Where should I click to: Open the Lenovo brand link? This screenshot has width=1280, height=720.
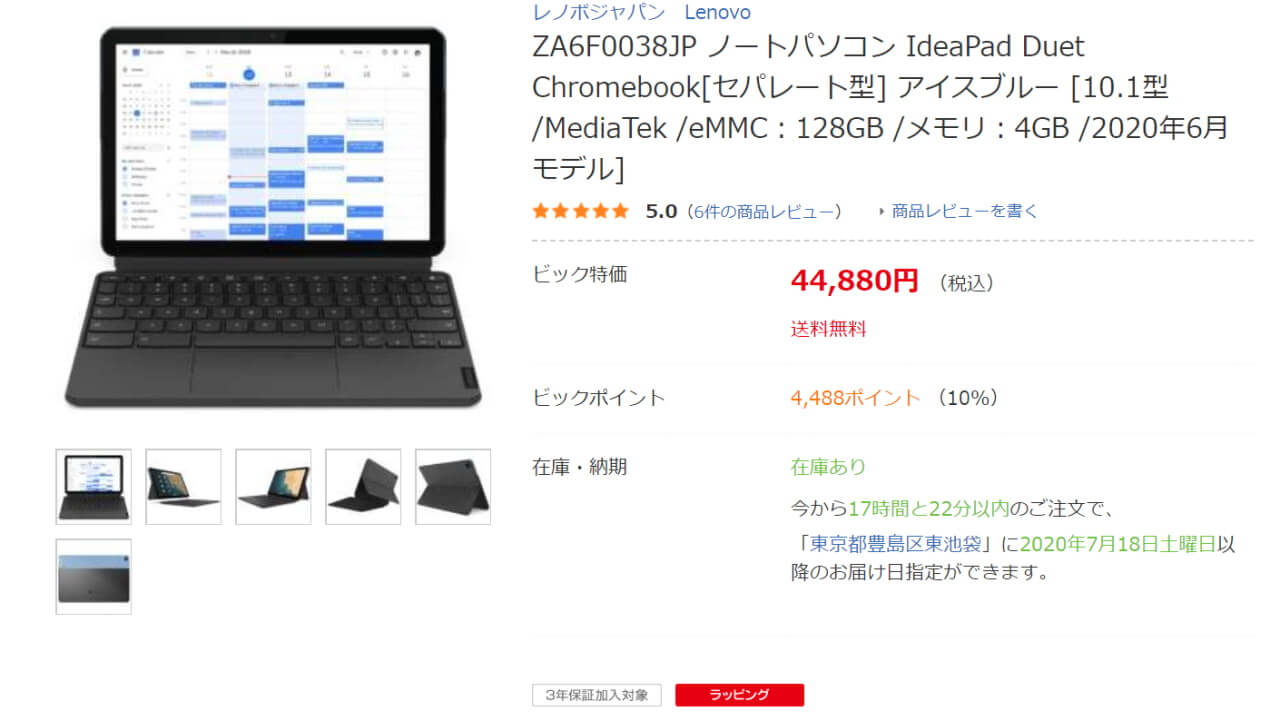(717, 13)
